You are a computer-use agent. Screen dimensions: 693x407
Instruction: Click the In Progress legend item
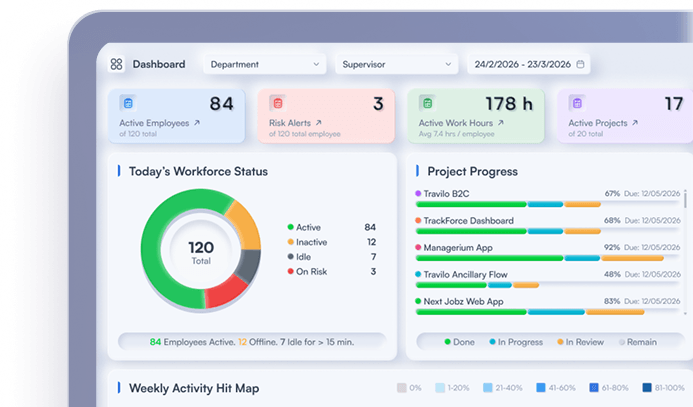click(516, 342)
